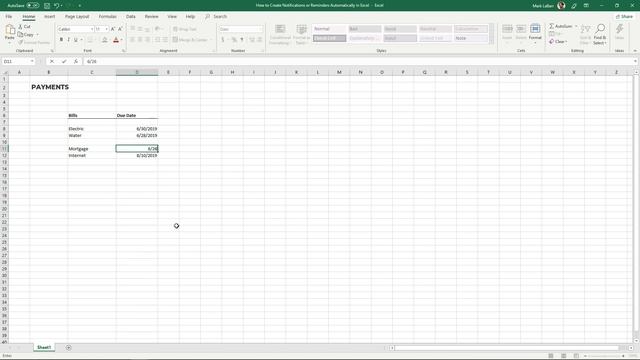Open the Help tab
The image size is (640, 360).
[x=190, y=16]
